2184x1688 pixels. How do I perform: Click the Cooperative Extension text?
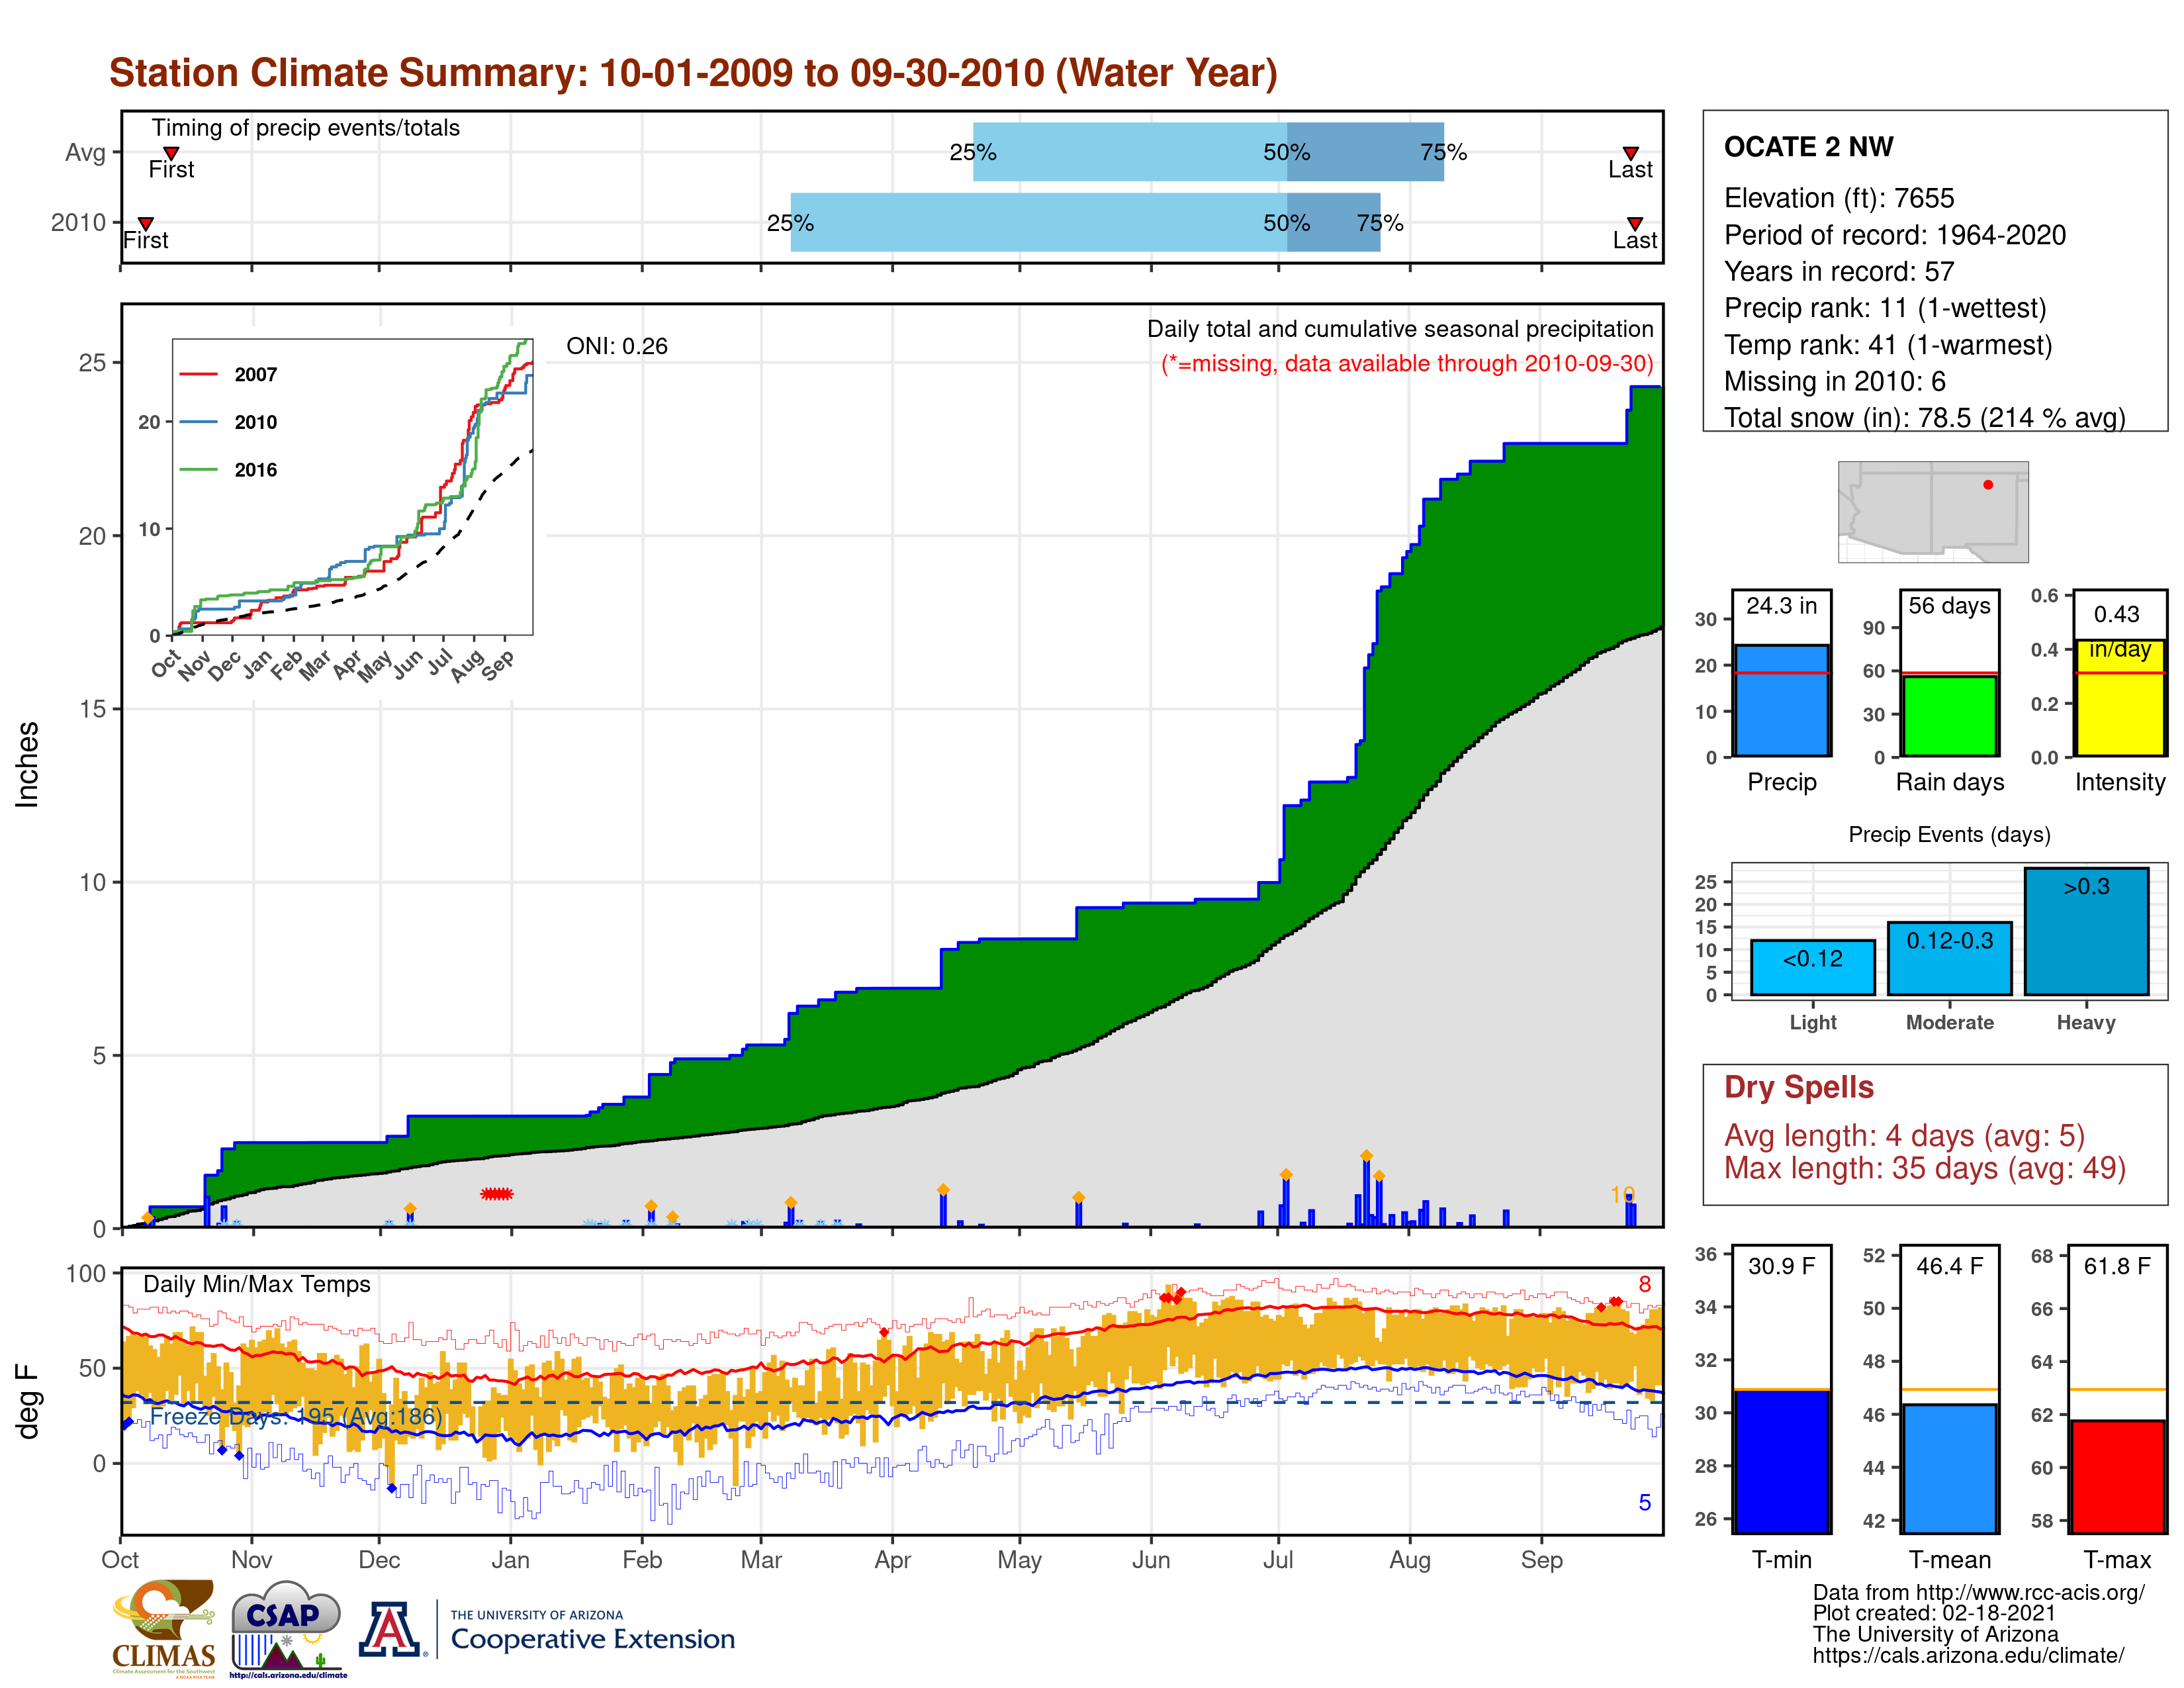point(592,1639)
